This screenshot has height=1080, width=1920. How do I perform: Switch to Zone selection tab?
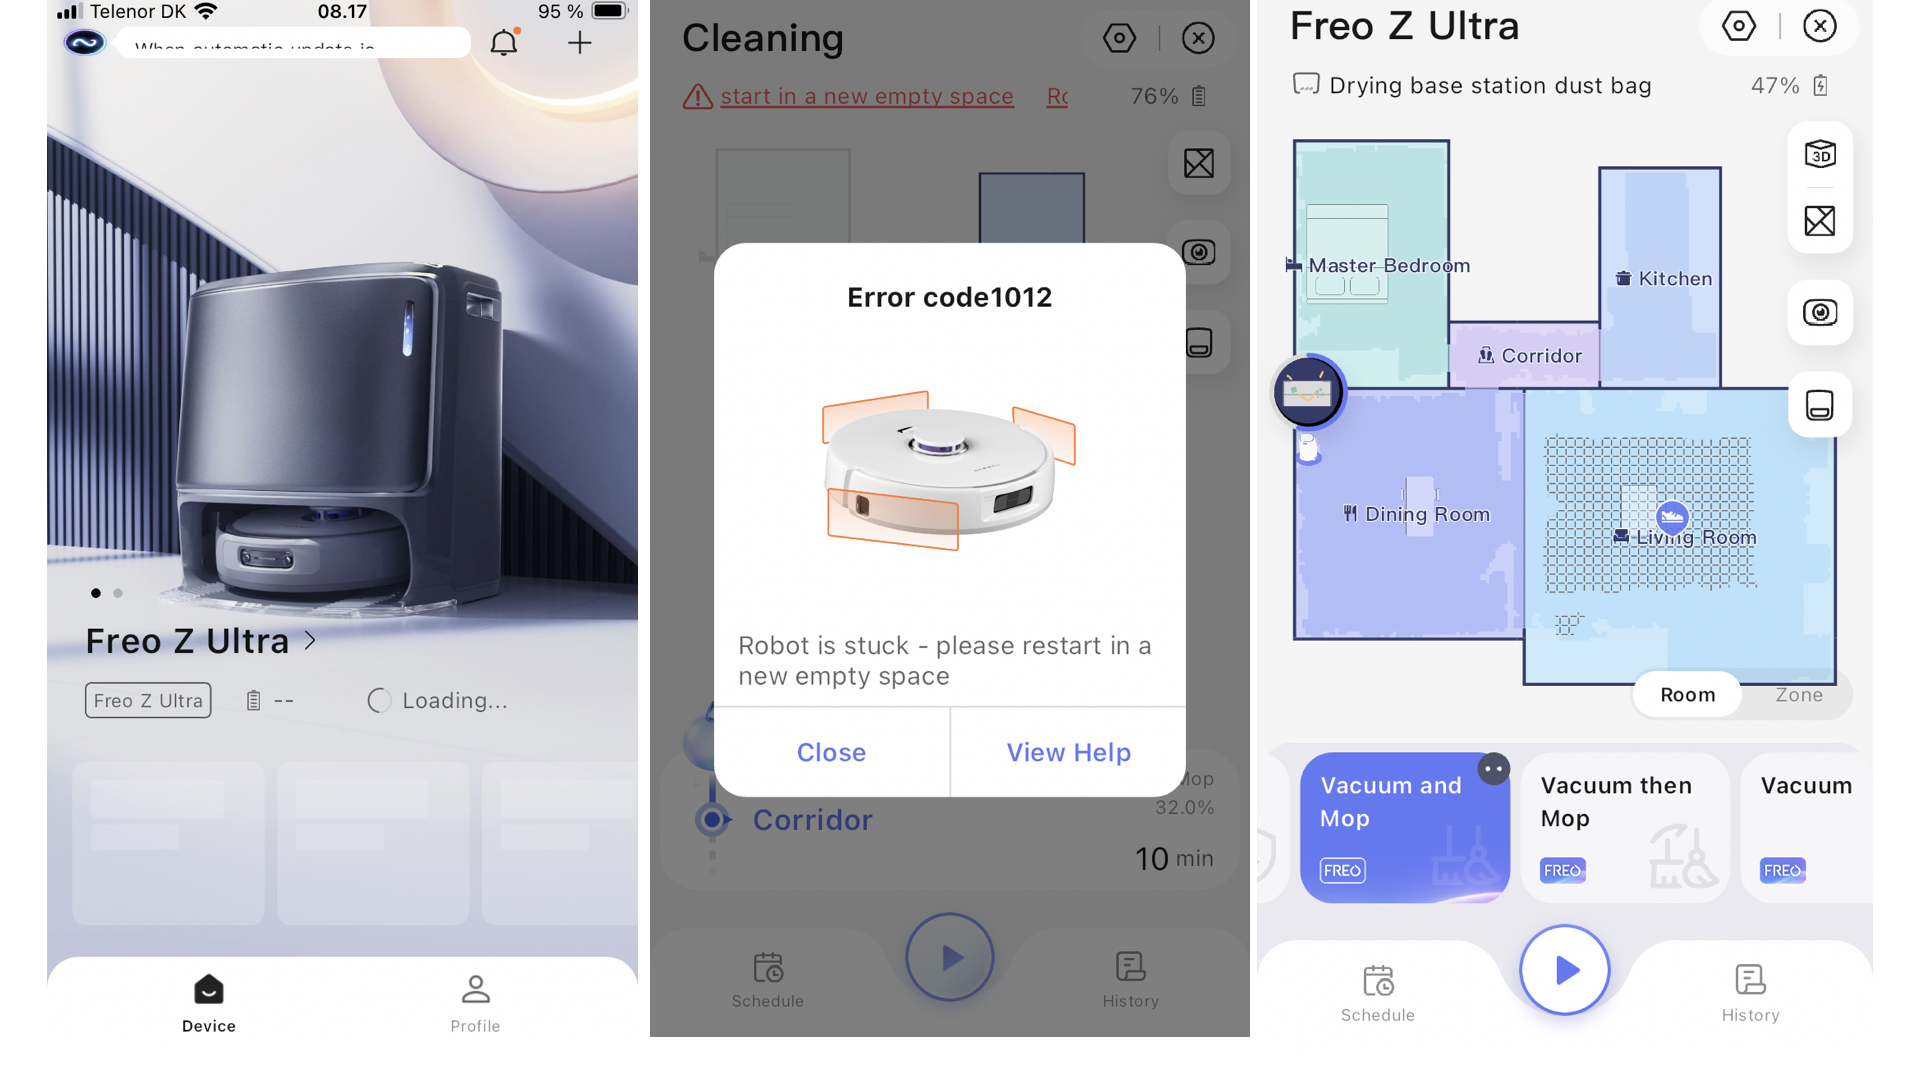(1797, 694)
